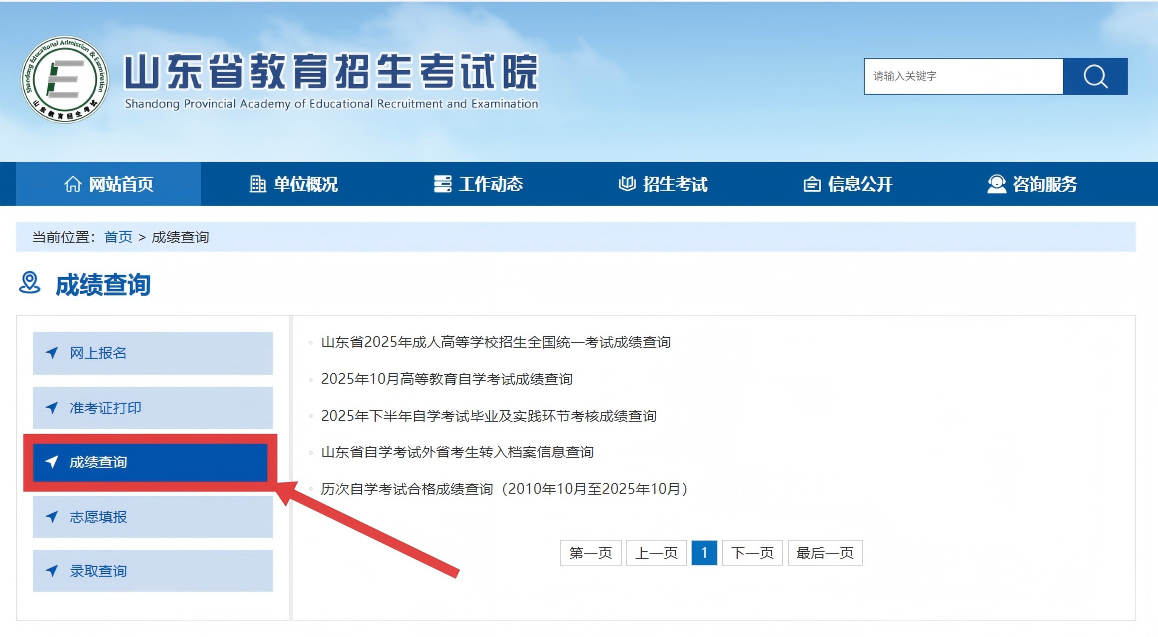This screenshot has height=637, width=1158.
Task: Open 山东省2025年成人高等学校招生 score query link
Action: (x=495, y=342)
